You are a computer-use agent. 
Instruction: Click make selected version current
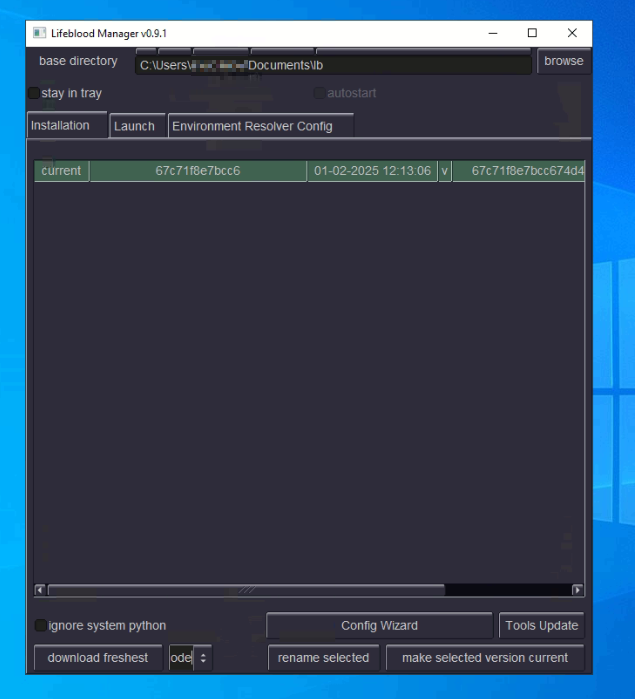click(485, 657)
